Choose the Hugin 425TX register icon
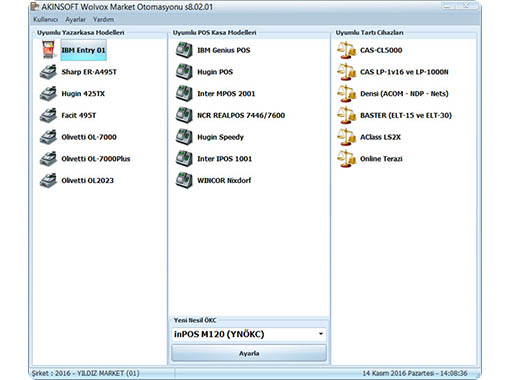 tap(48, 94)
